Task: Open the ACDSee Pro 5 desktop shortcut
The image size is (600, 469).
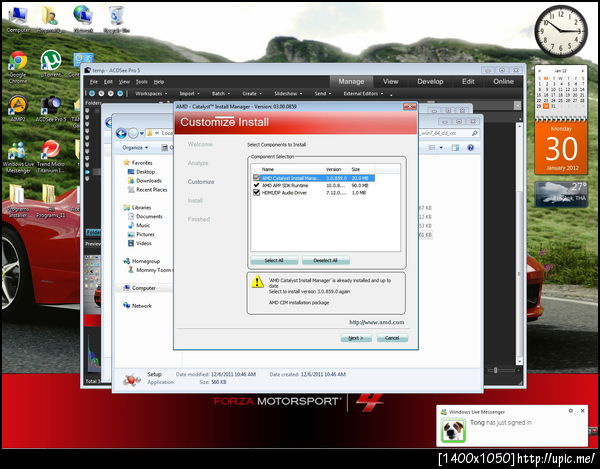Action: pos(51,109)
